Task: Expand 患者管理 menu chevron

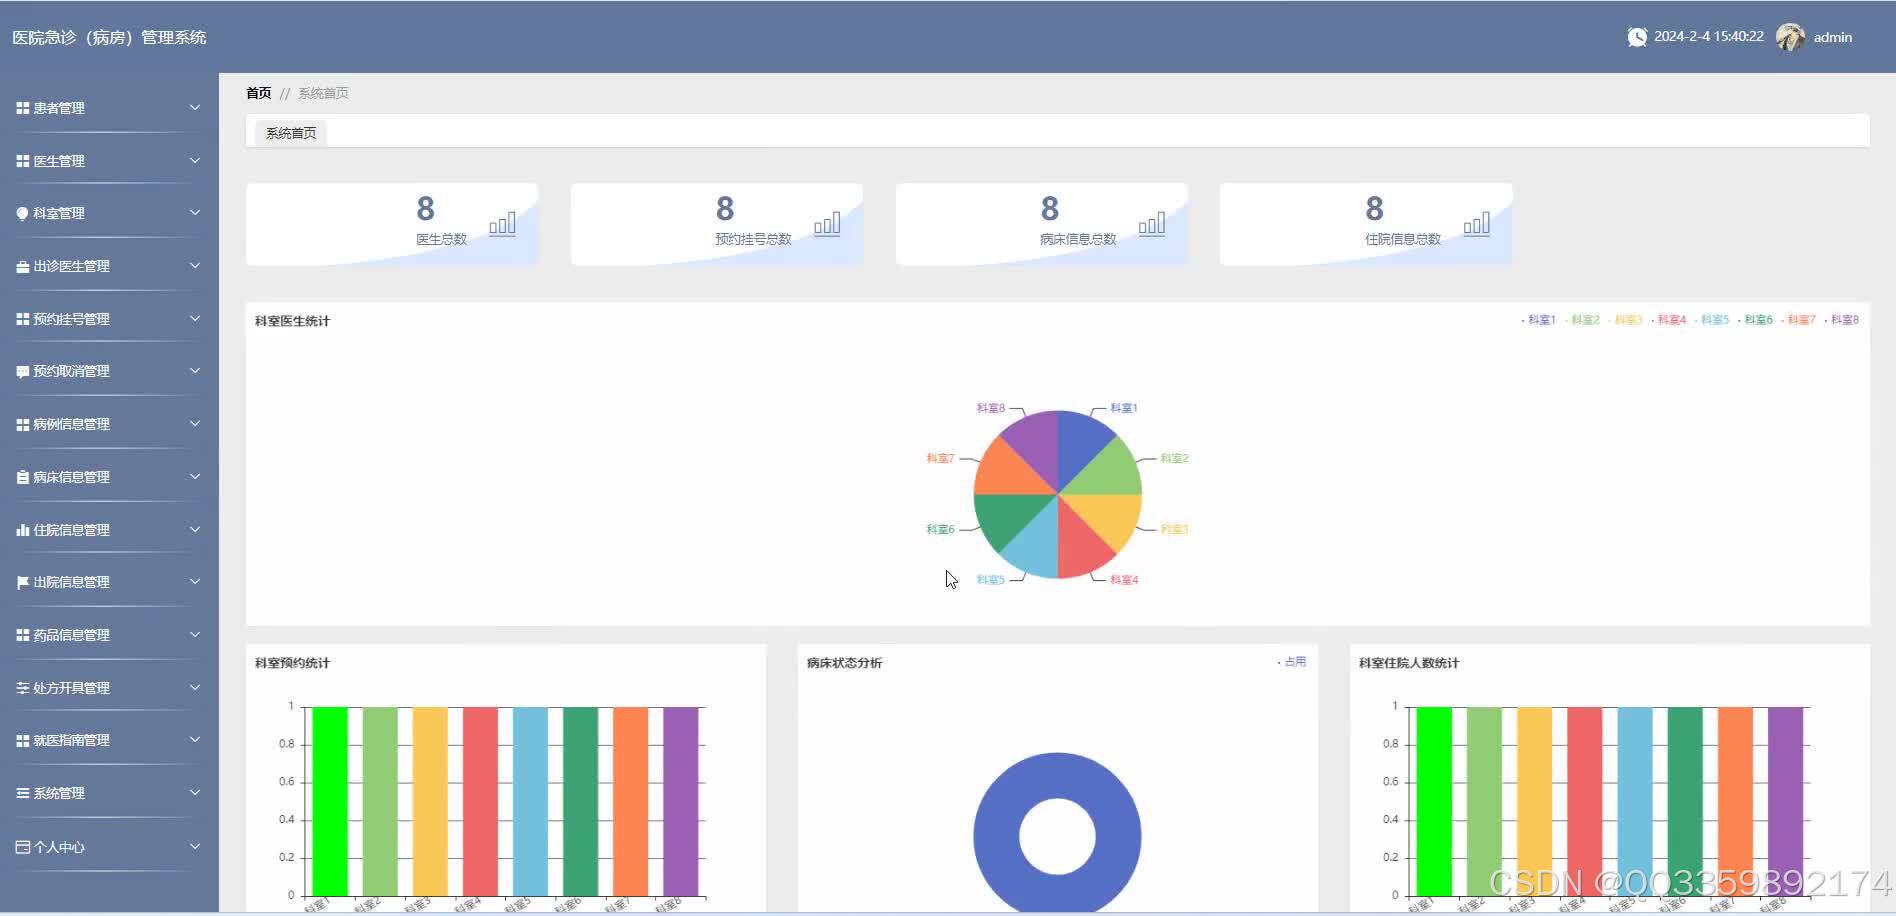Action: pyautogui.click(x=195, y=107)
